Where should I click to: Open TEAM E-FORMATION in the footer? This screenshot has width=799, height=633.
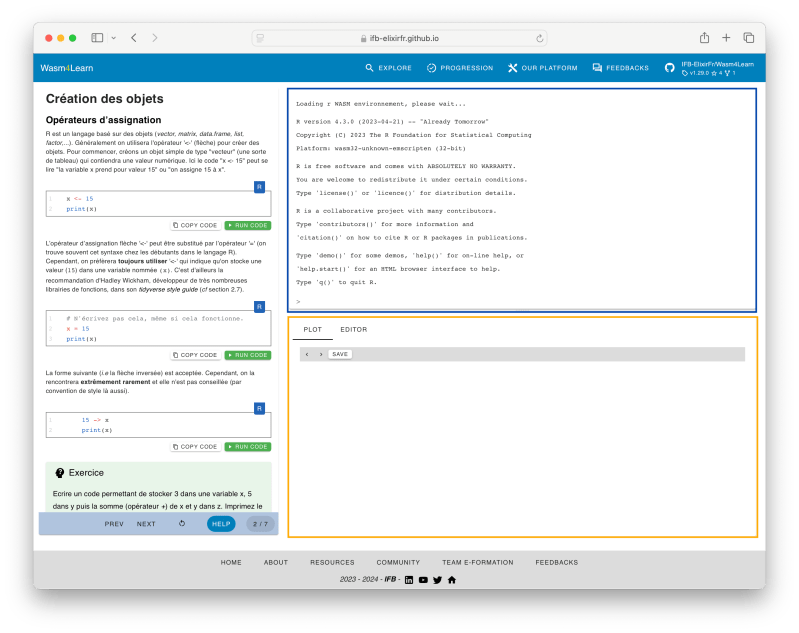(477, 563)
